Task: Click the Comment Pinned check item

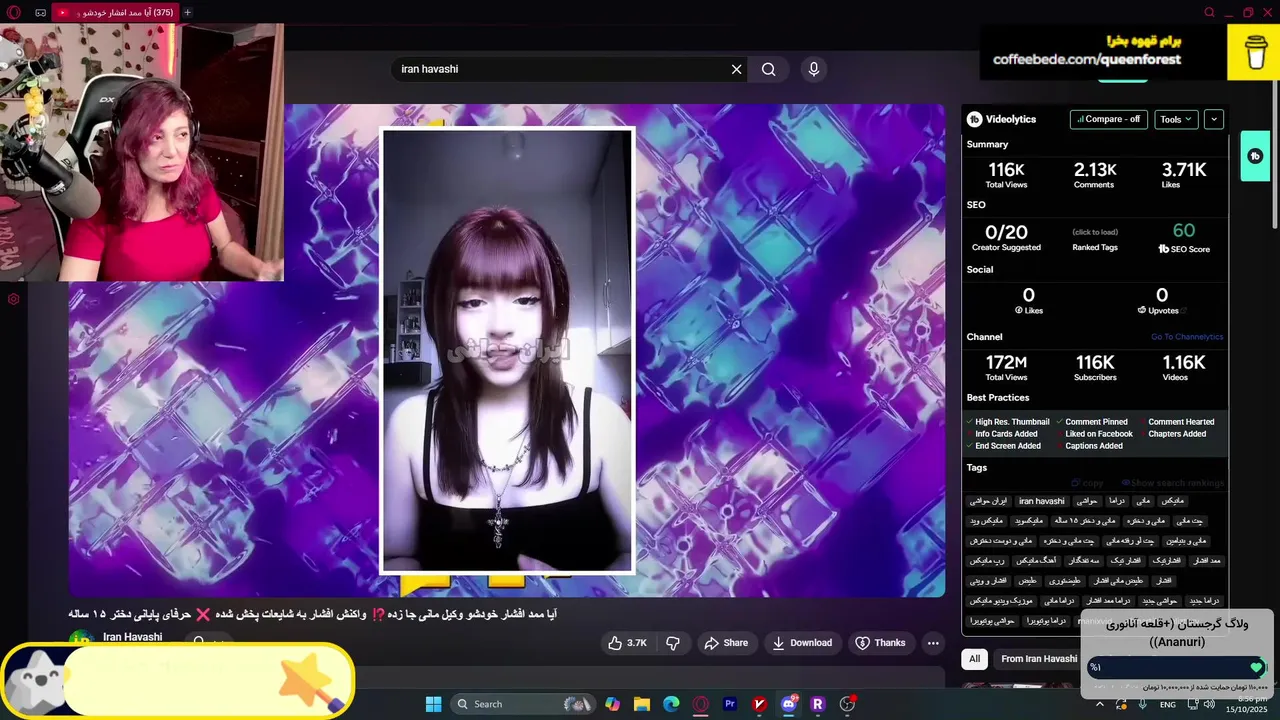Action: 1093,422
